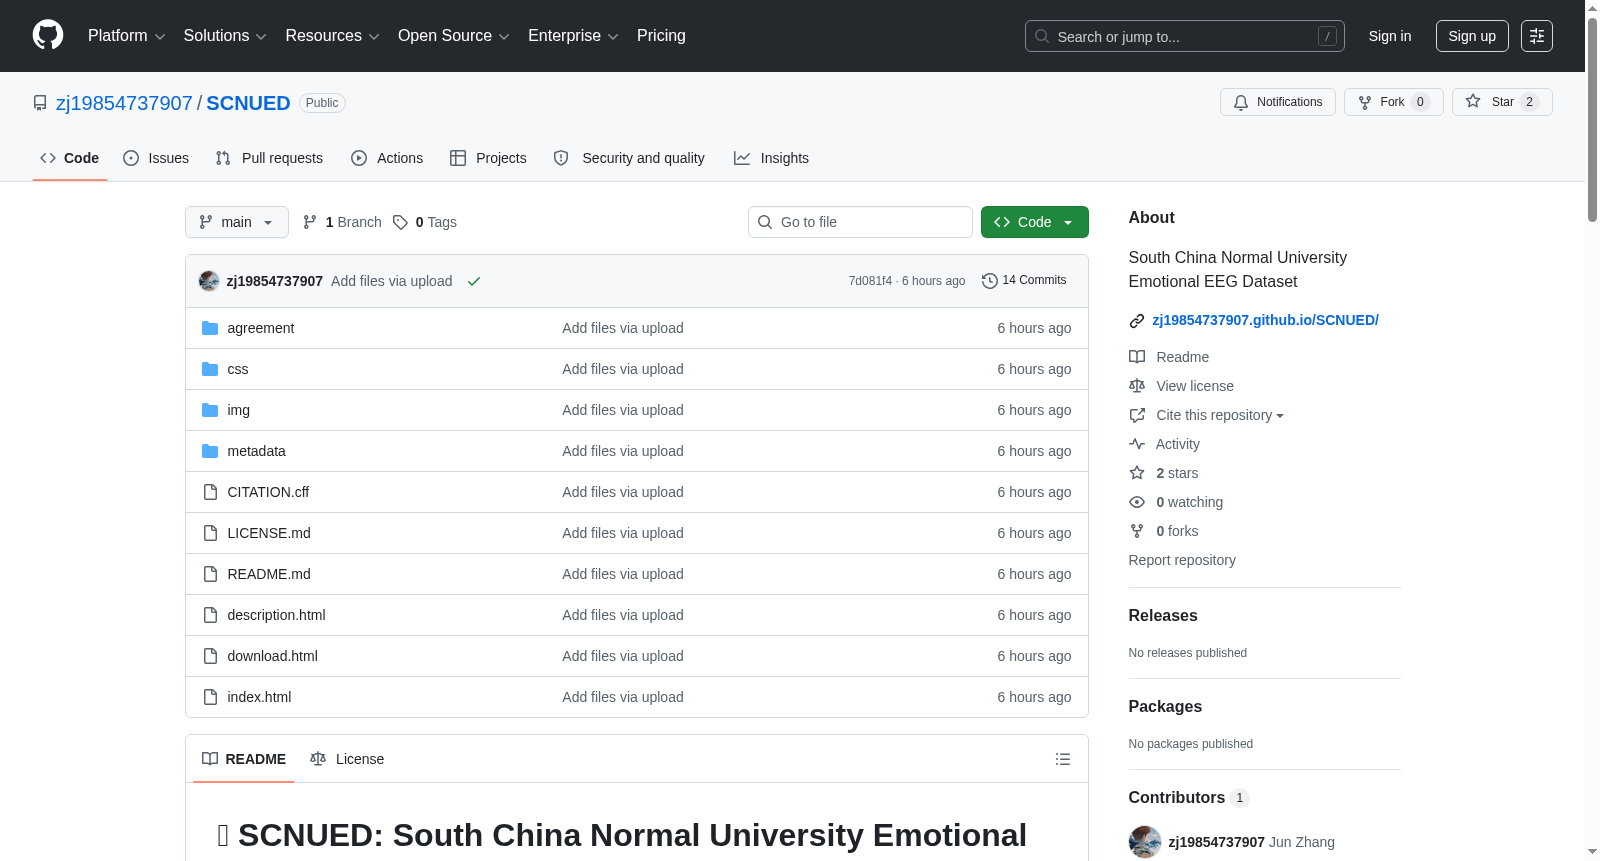Open the zj19854737907 owner profile link
The image size is (1600, 861).
coord(124,103)
